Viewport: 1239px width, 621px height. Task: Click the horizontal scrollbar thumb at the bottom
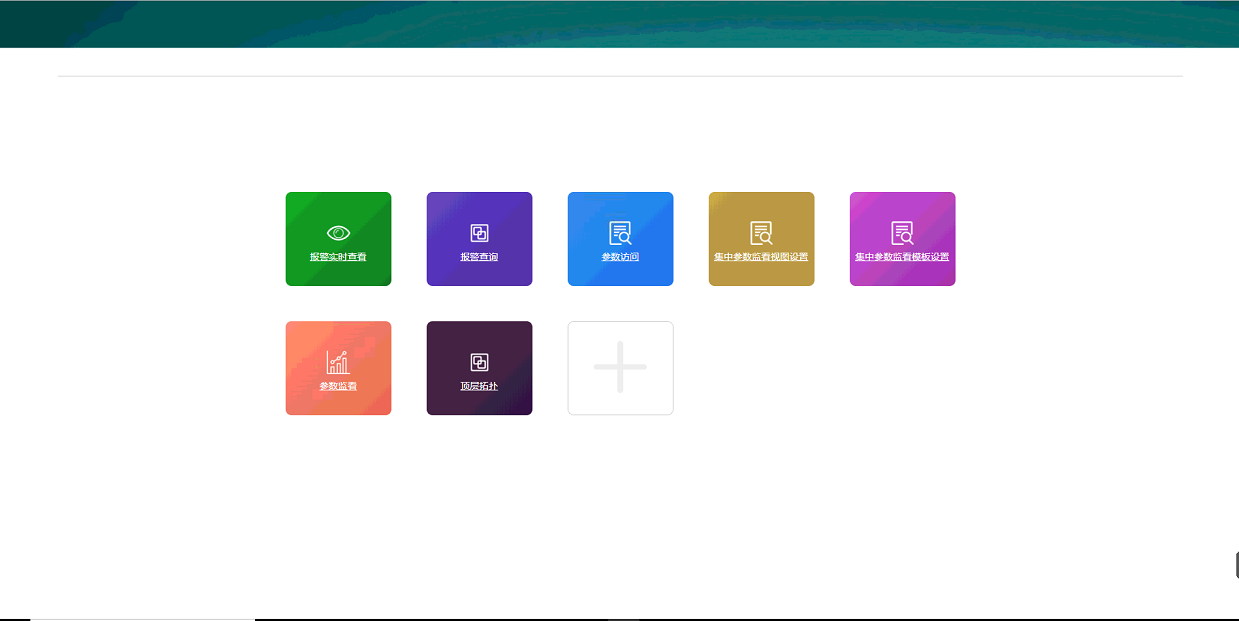click(x=142, y=619)
